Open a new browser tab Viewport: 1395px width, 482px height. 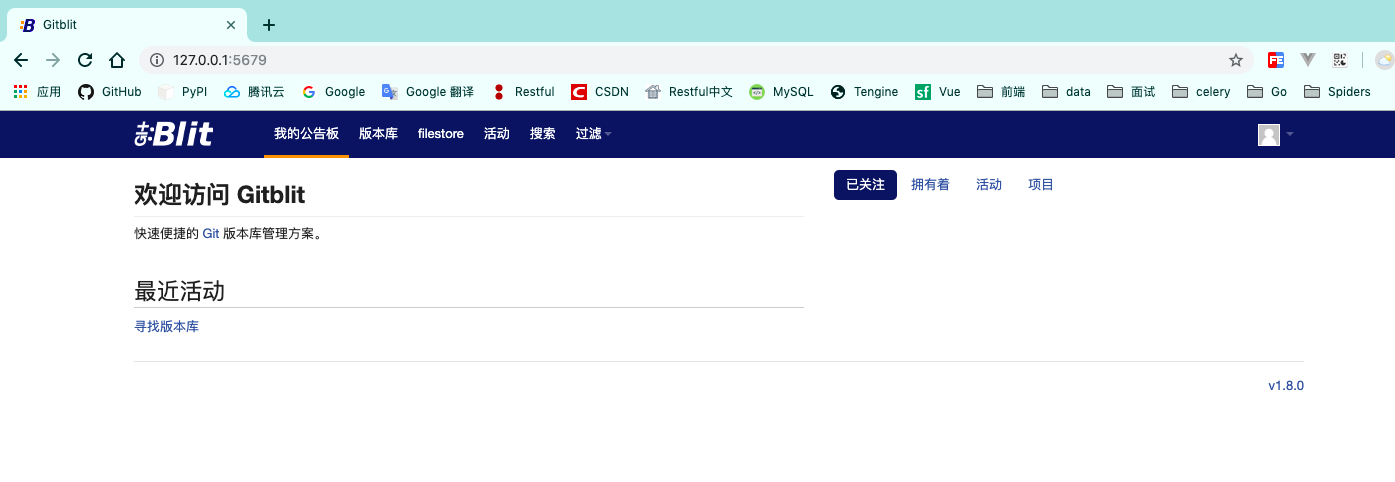(268, 25)
